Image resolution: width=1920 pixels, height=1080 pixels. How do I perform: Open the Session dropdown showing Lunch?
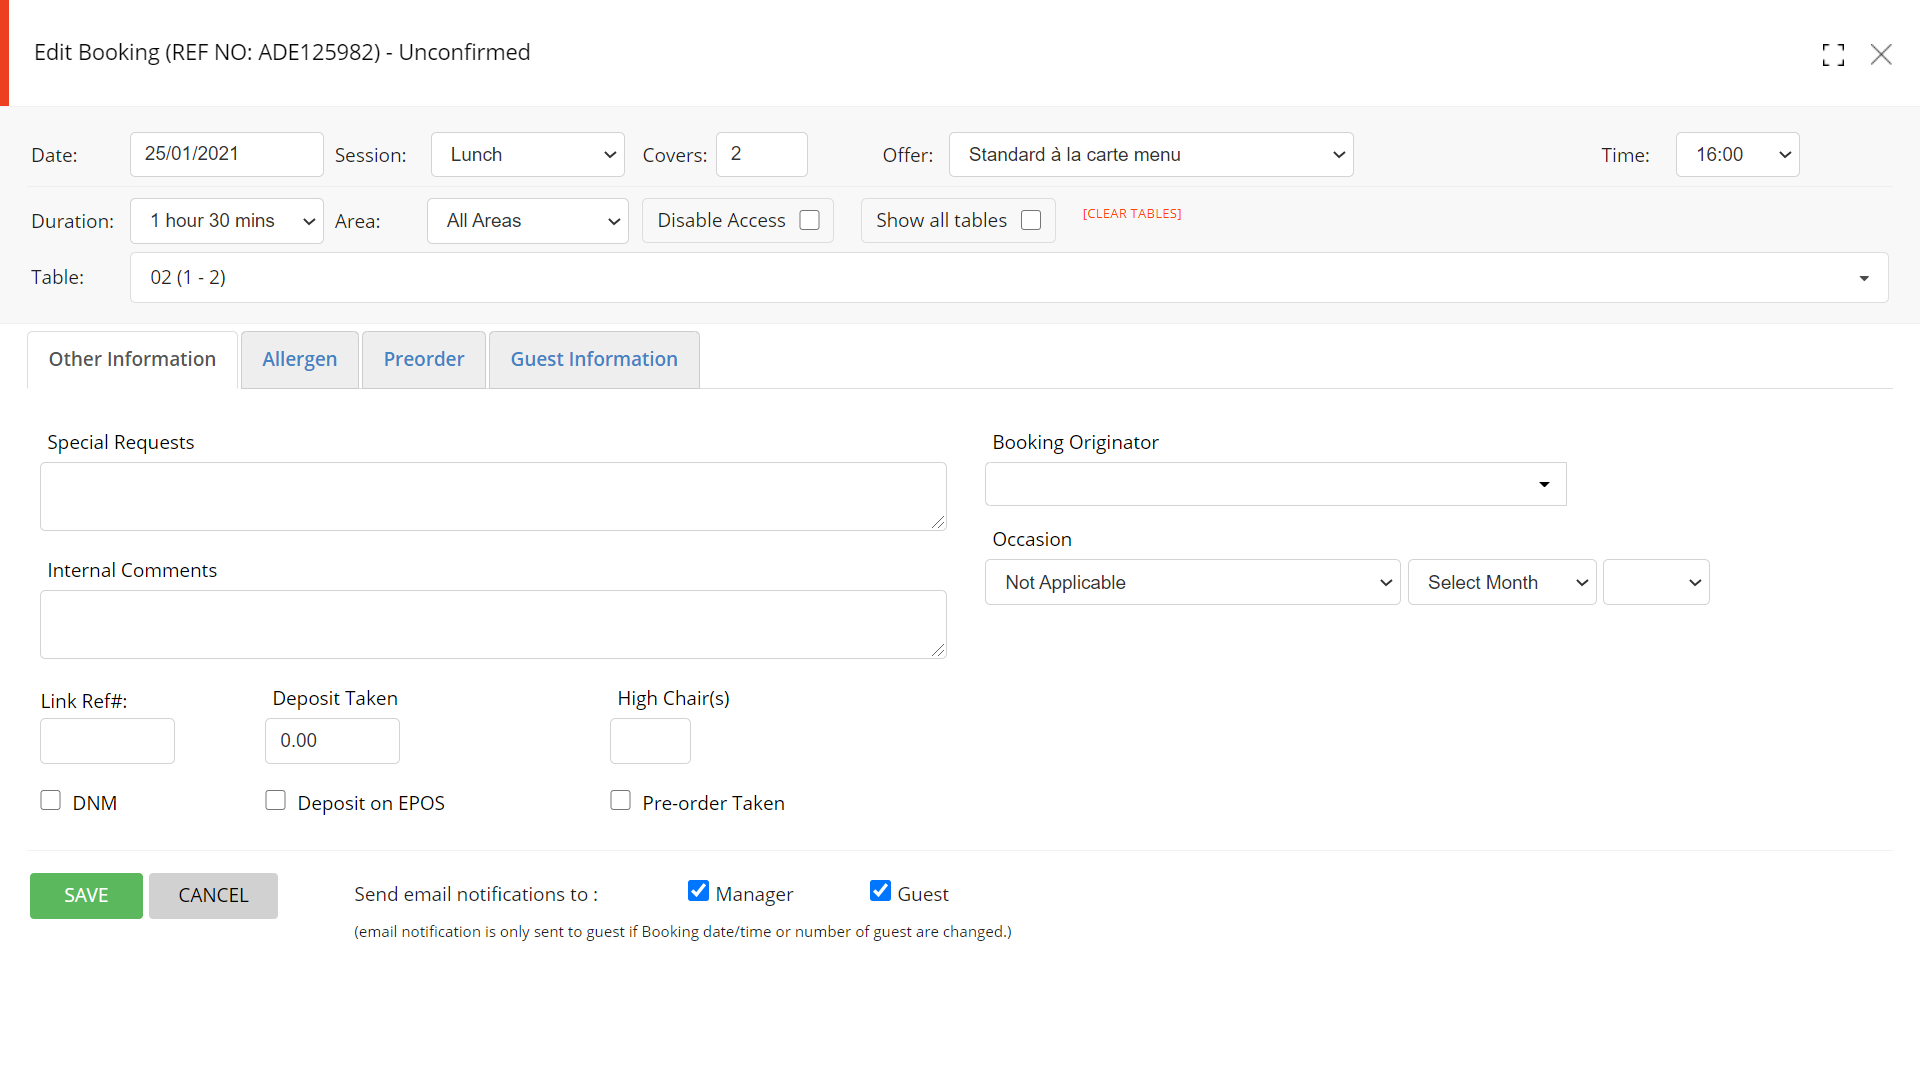point(528,155)
